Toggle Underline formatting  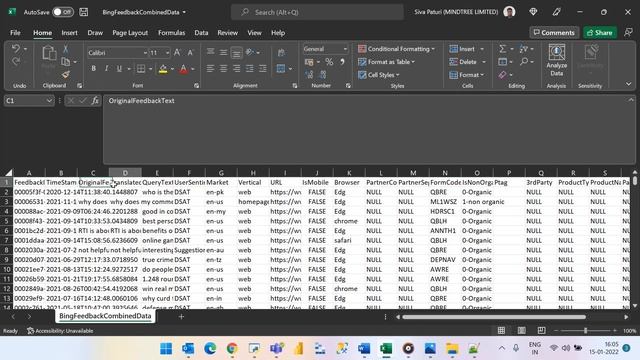[x=119, y=69]
